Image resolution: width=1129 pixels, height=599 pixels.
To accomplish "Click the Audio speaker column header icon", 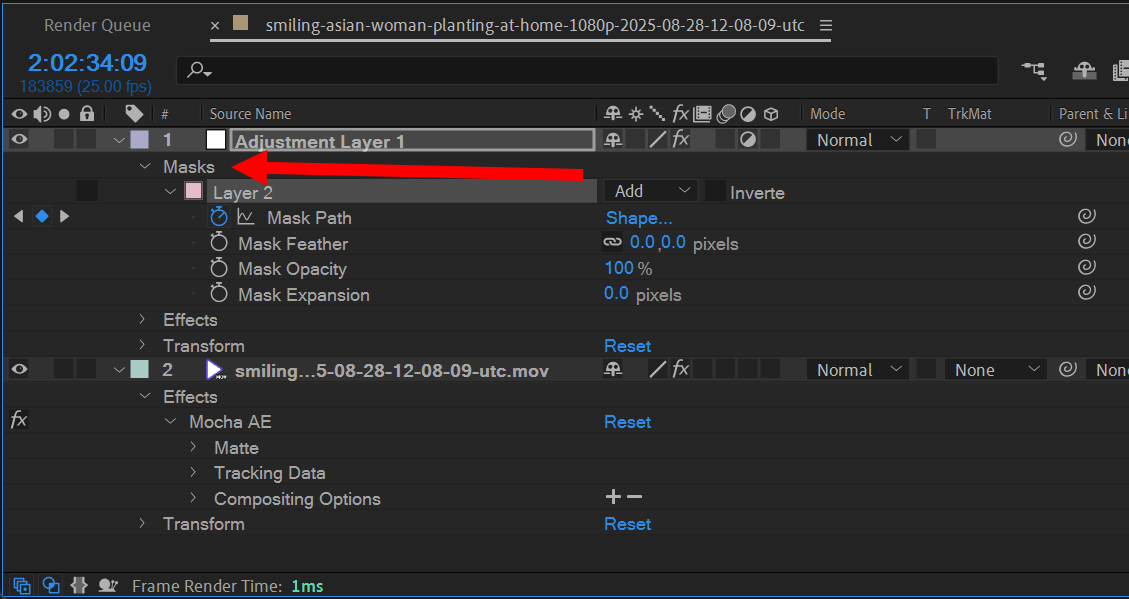I will (42, 114).
